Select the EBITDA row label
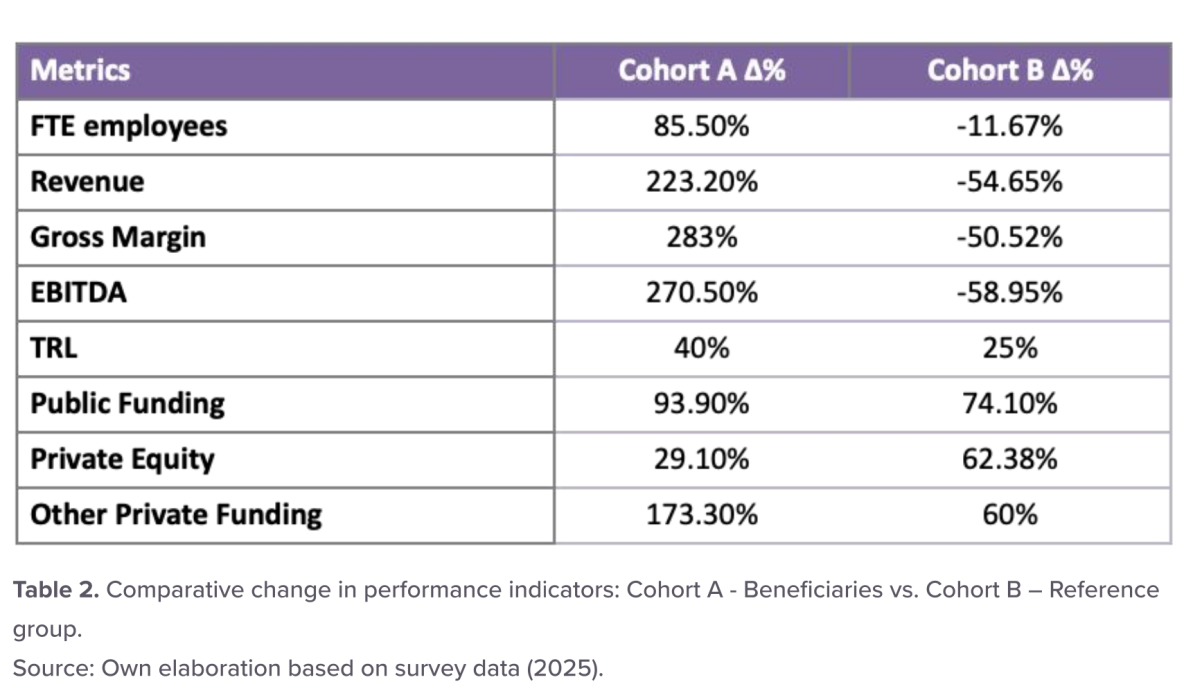Screen dimensions: 1193x700 tap(79, 293)
